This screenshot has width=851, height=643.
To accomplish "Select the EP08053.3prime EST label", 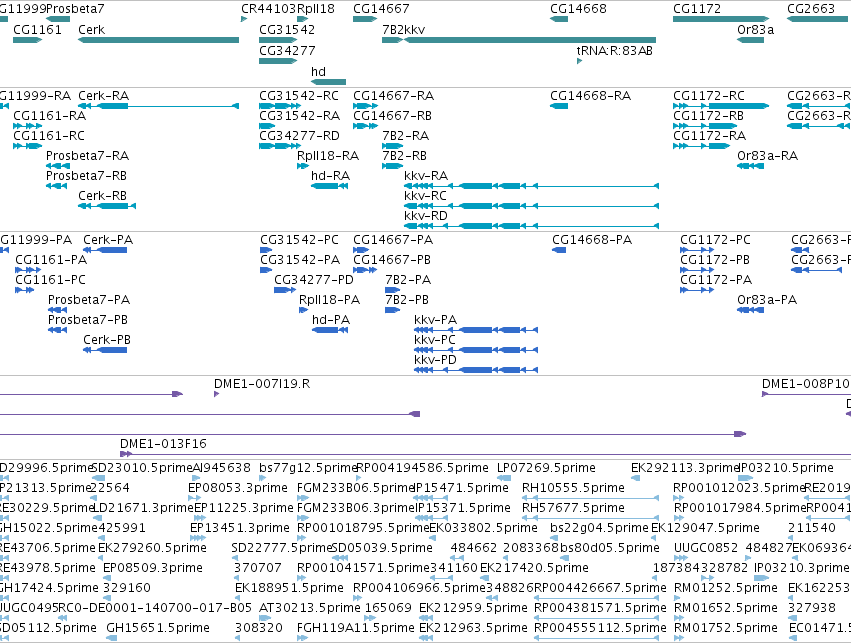I will pos(238,488).
